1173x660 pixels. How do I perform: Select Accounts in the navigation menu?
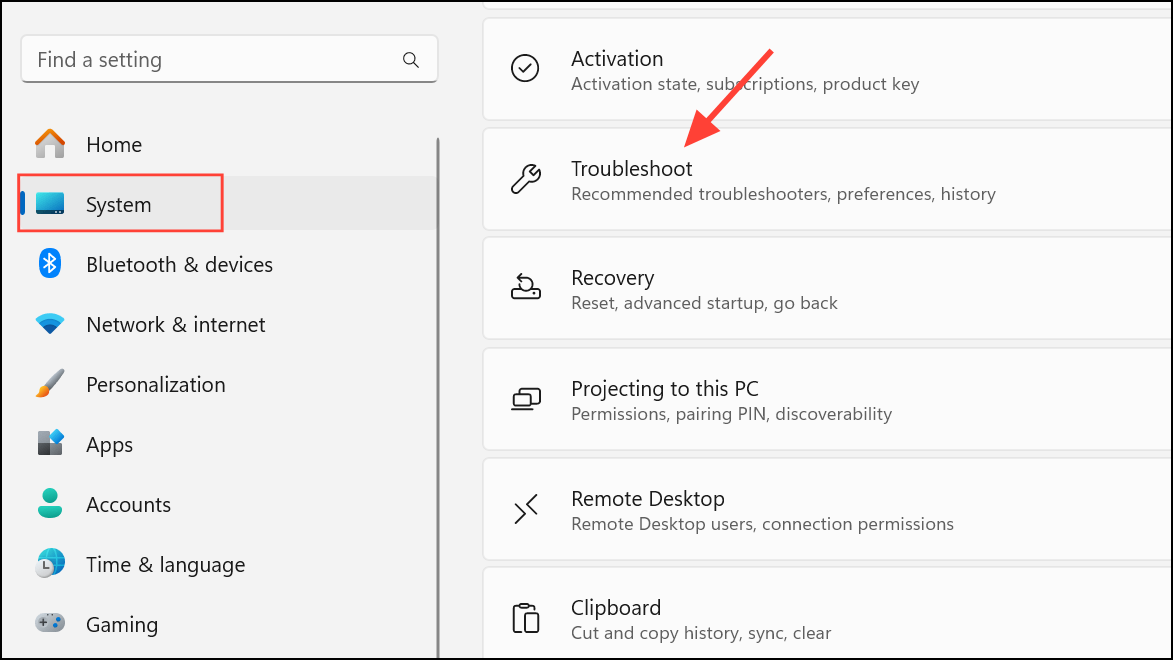point(128,504)
